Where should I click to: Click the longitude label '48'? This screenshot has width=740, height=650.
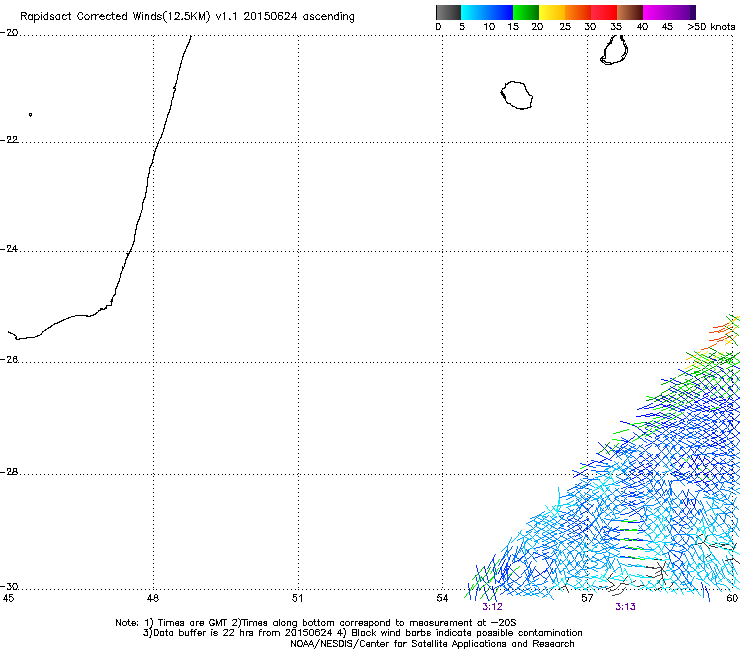(x=152, y=599)
